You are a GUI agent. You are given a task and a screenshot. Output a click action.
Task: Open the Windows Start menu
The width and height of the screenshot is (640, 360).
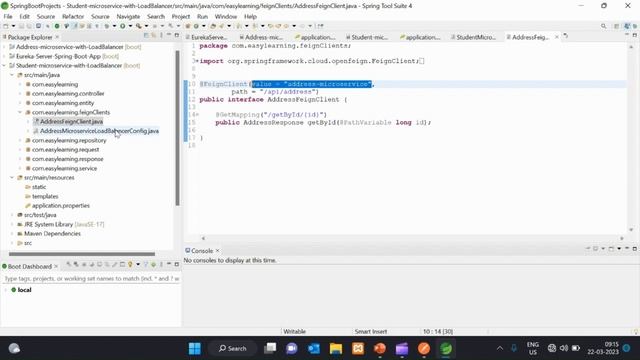[195, 348]
